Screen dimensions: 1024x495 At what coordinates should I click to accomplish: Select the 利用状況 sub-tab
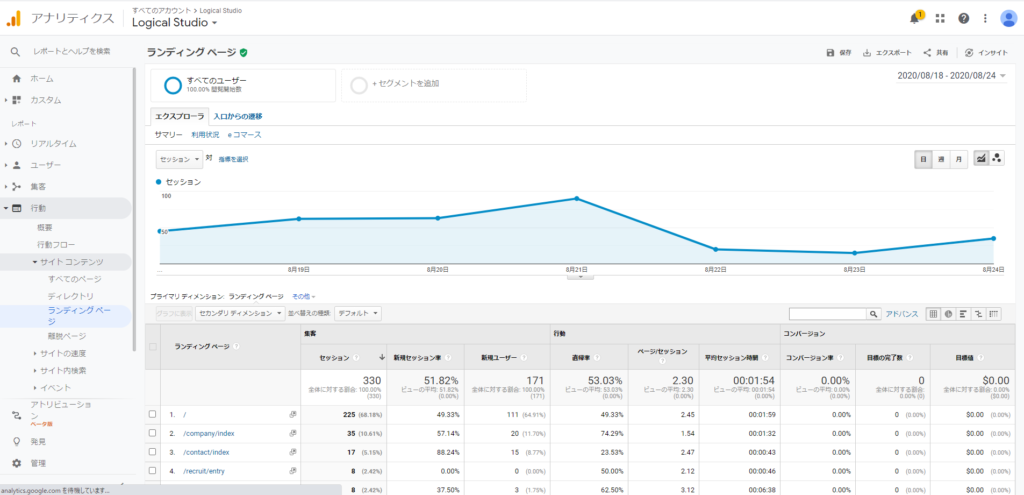pyautogui.click(x=205, y=135)
